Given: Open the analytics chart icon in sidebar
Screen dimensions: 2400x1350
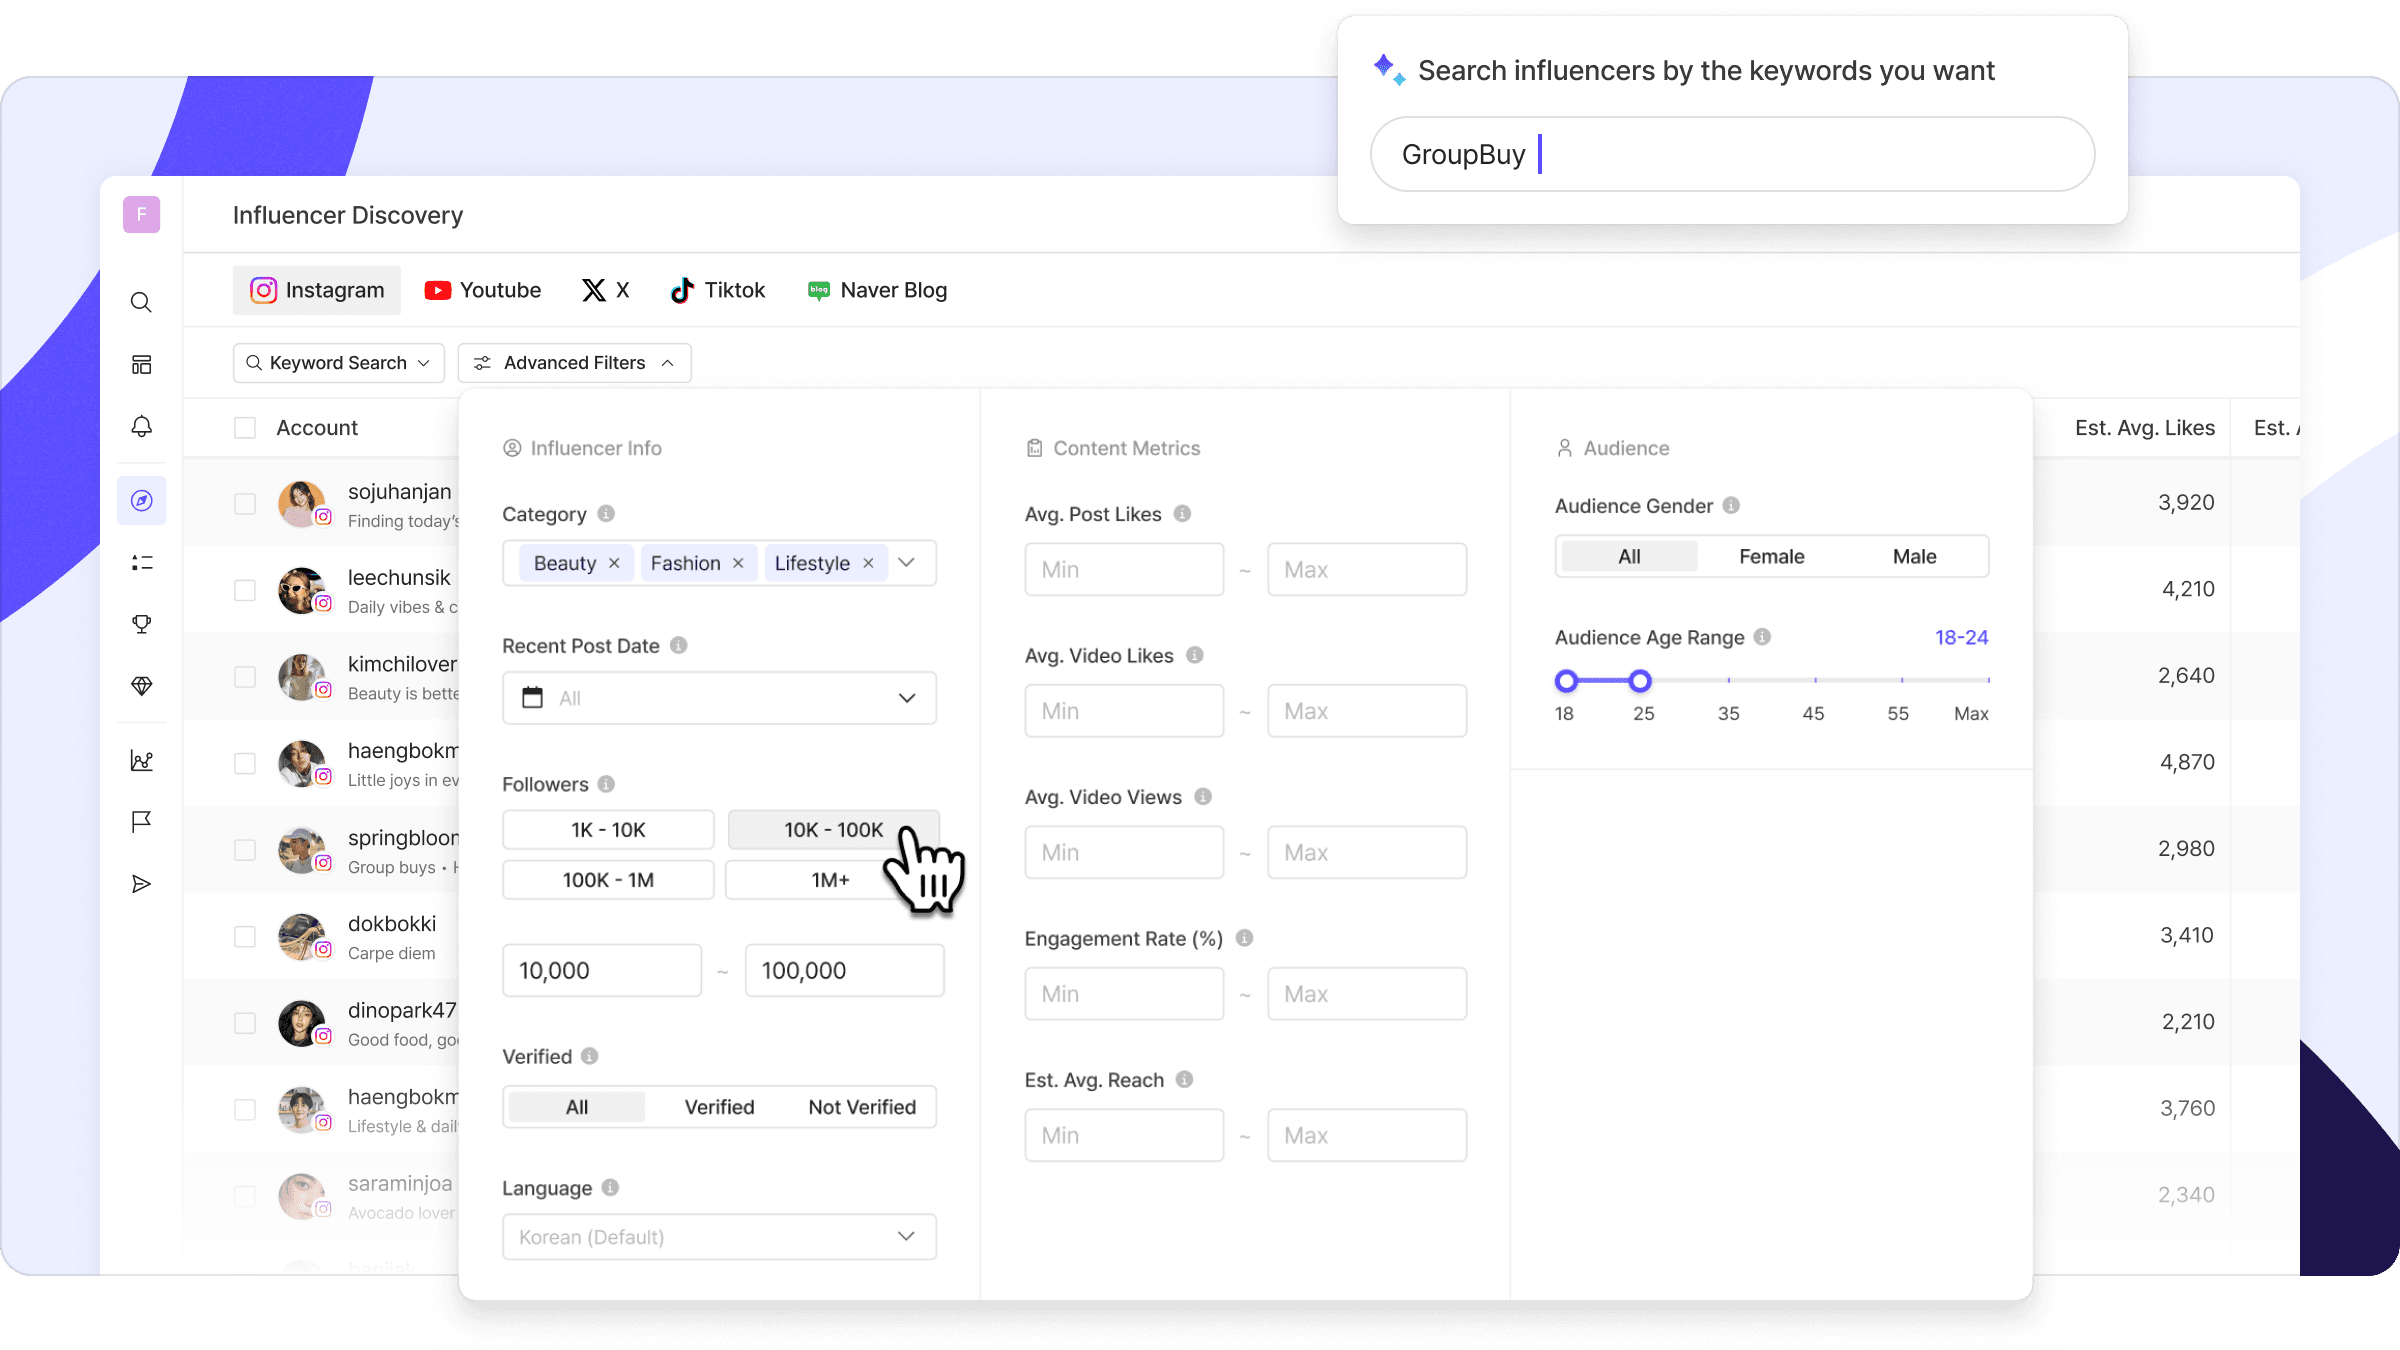Looking at the screenshot, I should (x=141, y=761).
